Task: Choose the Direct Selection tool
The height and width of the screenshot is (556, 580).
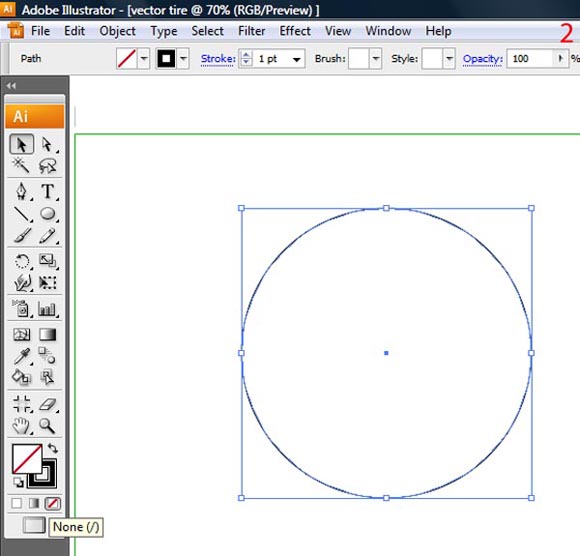Action: [x=47, y=144]
